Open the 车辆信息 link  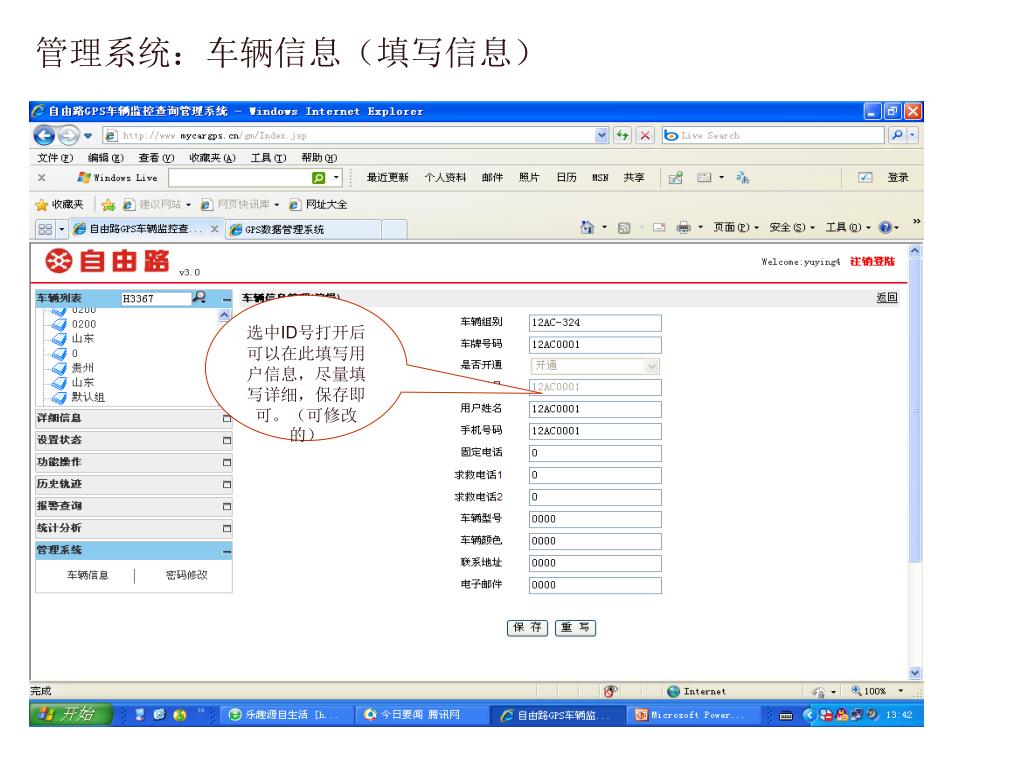tap(88, 575)
